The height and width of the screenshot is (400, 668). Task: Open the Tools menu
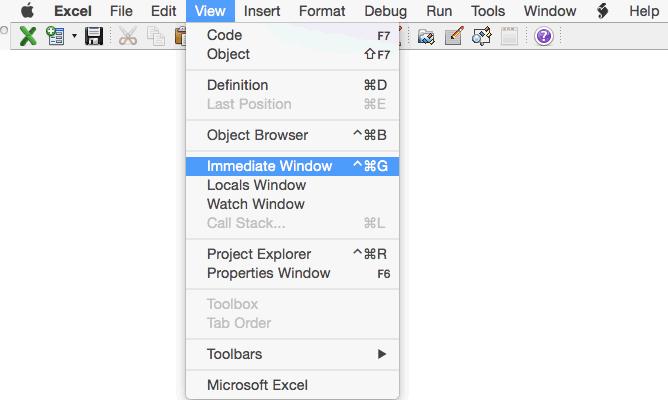click(x=488, y=11)
